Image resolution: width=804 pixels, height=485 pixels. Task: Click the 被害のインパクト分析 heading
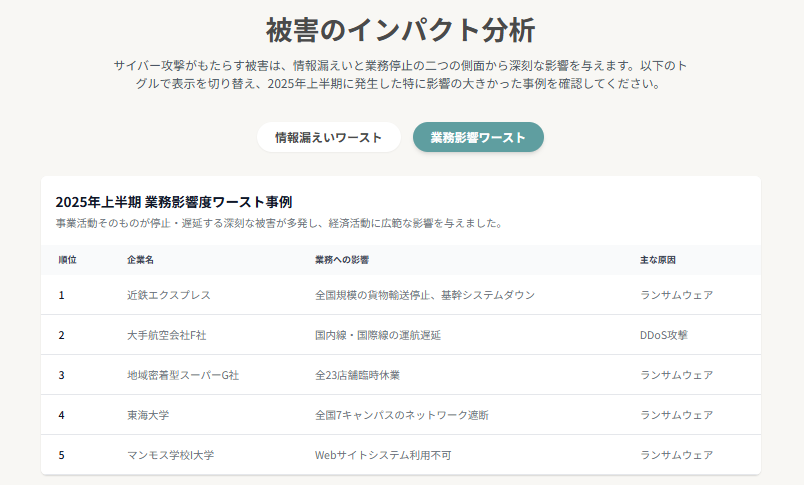coord(400,30)
